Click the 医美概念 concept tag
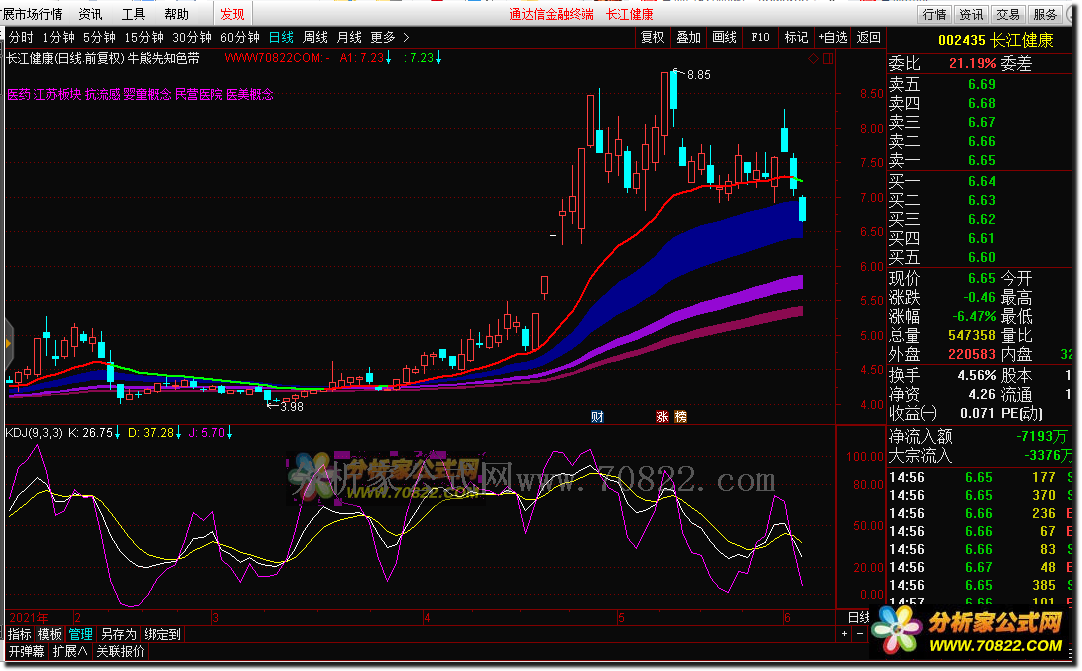This screenshot has width=1082, height=671. 250,95
